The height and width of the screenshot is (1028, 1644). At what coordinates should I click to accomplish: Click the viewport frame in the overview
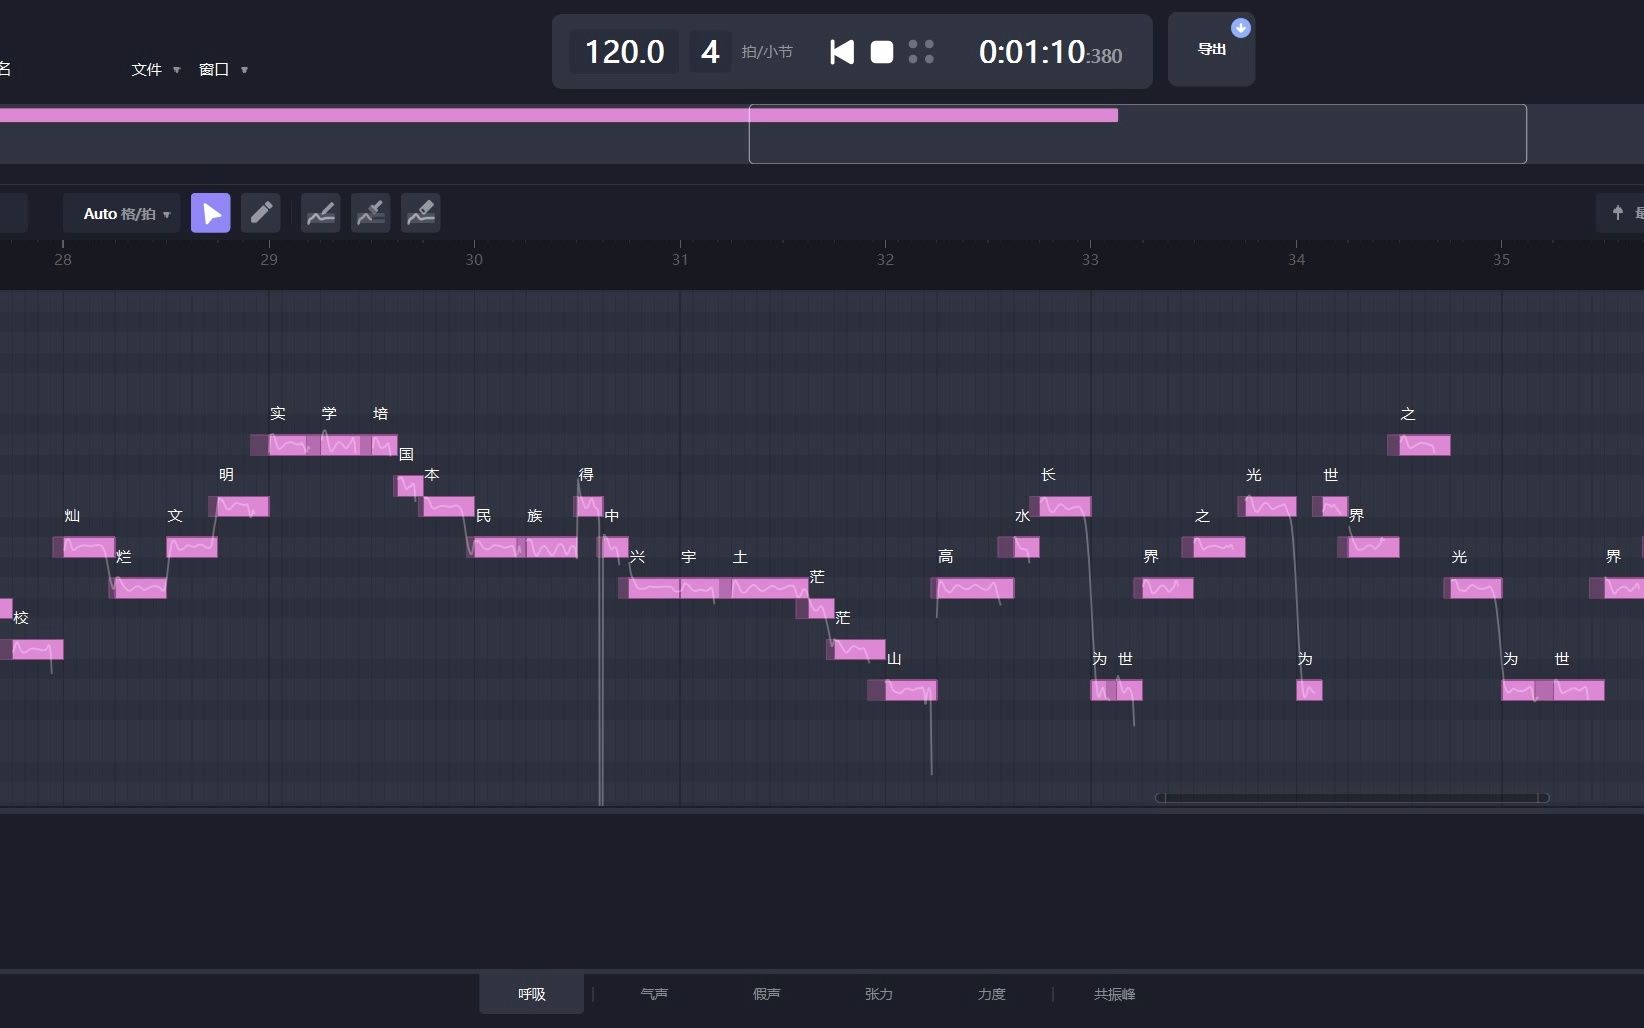coord(1138,134)
